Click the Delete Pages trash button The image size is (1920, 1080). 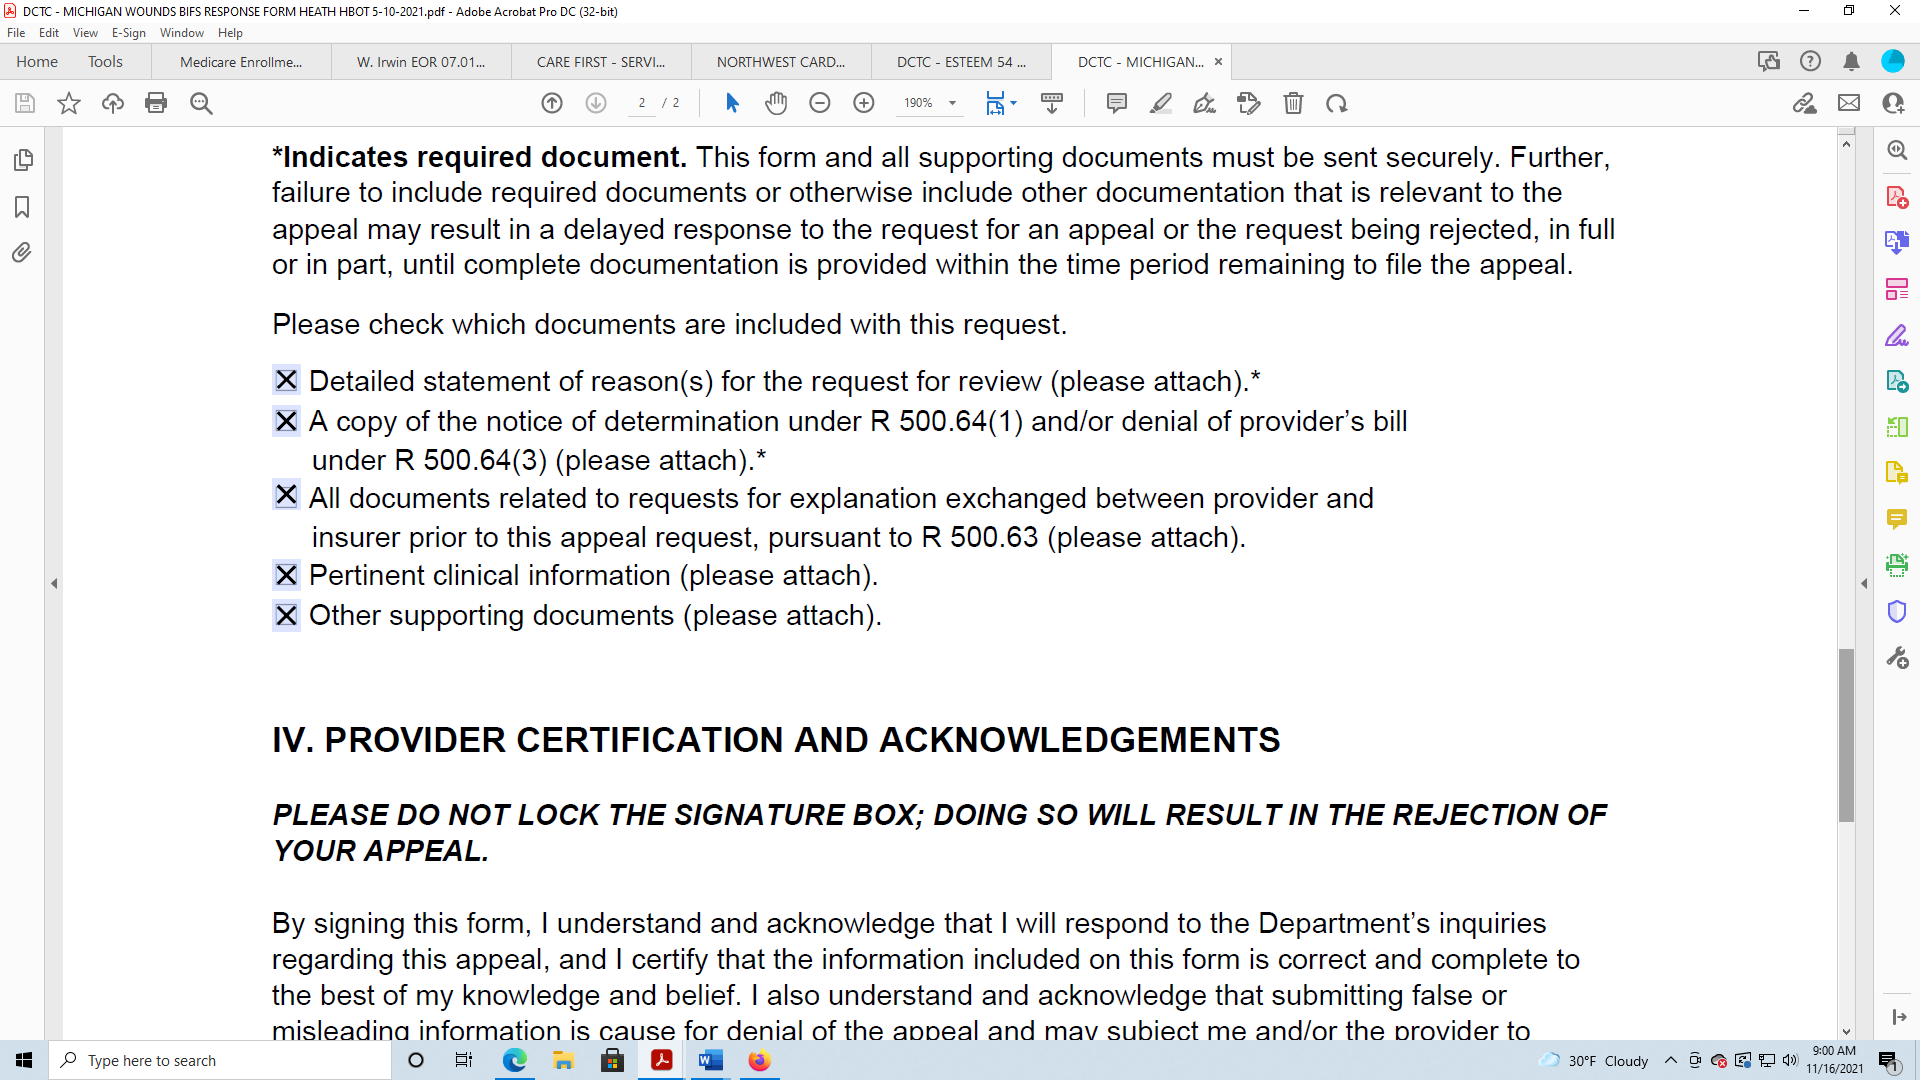(x=1293, y=103)
